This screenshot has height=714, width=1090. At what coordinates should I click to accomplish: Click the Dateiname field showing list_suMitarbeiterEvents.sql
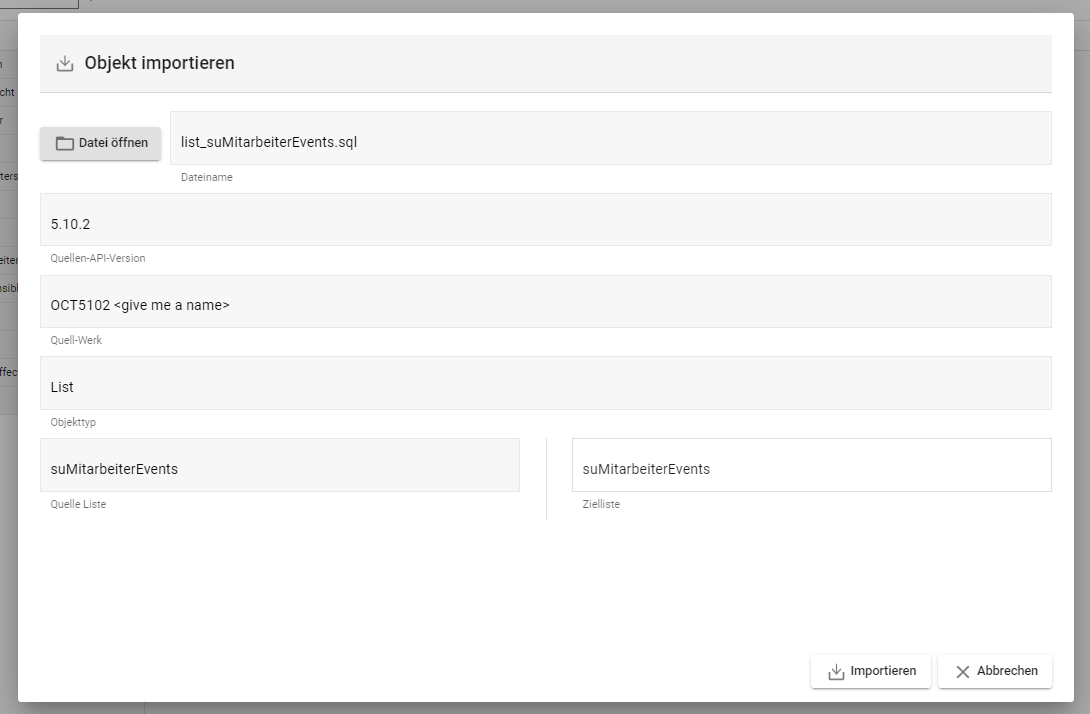[610, 142]
